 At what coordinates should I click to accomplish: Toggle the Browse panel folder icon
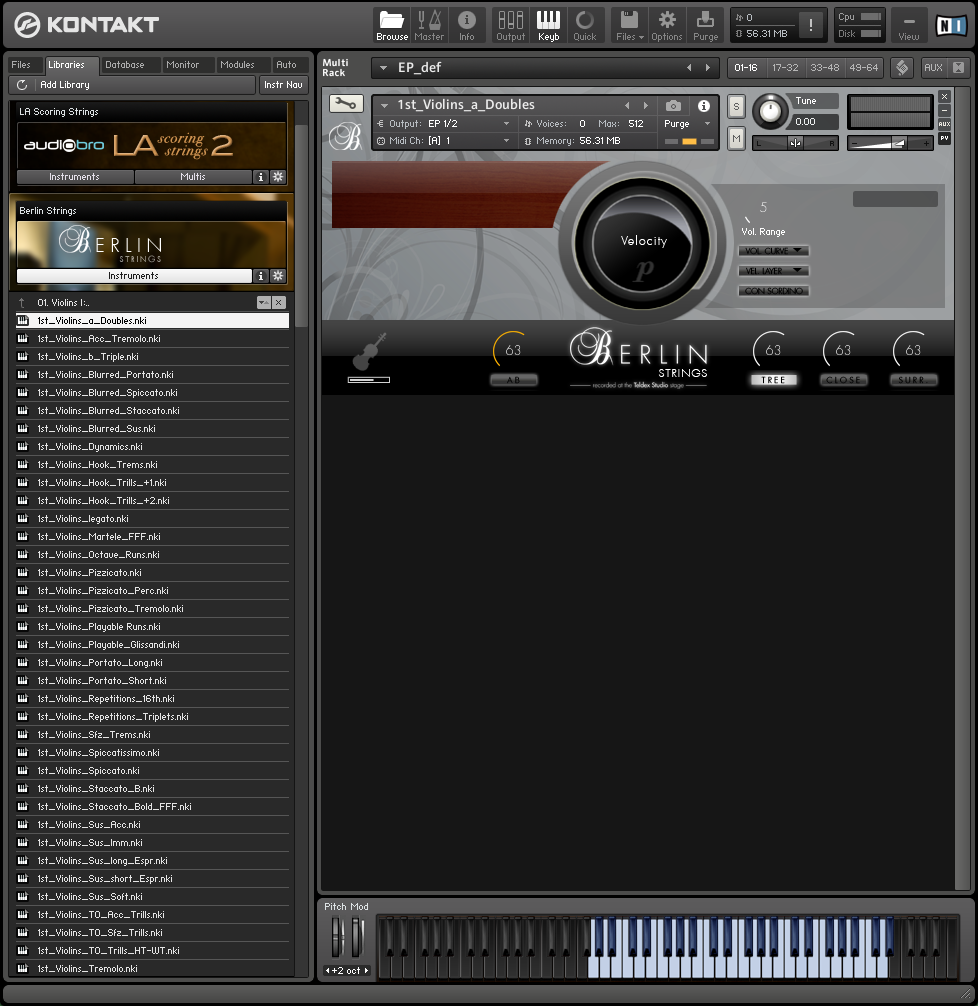[391, 26]
